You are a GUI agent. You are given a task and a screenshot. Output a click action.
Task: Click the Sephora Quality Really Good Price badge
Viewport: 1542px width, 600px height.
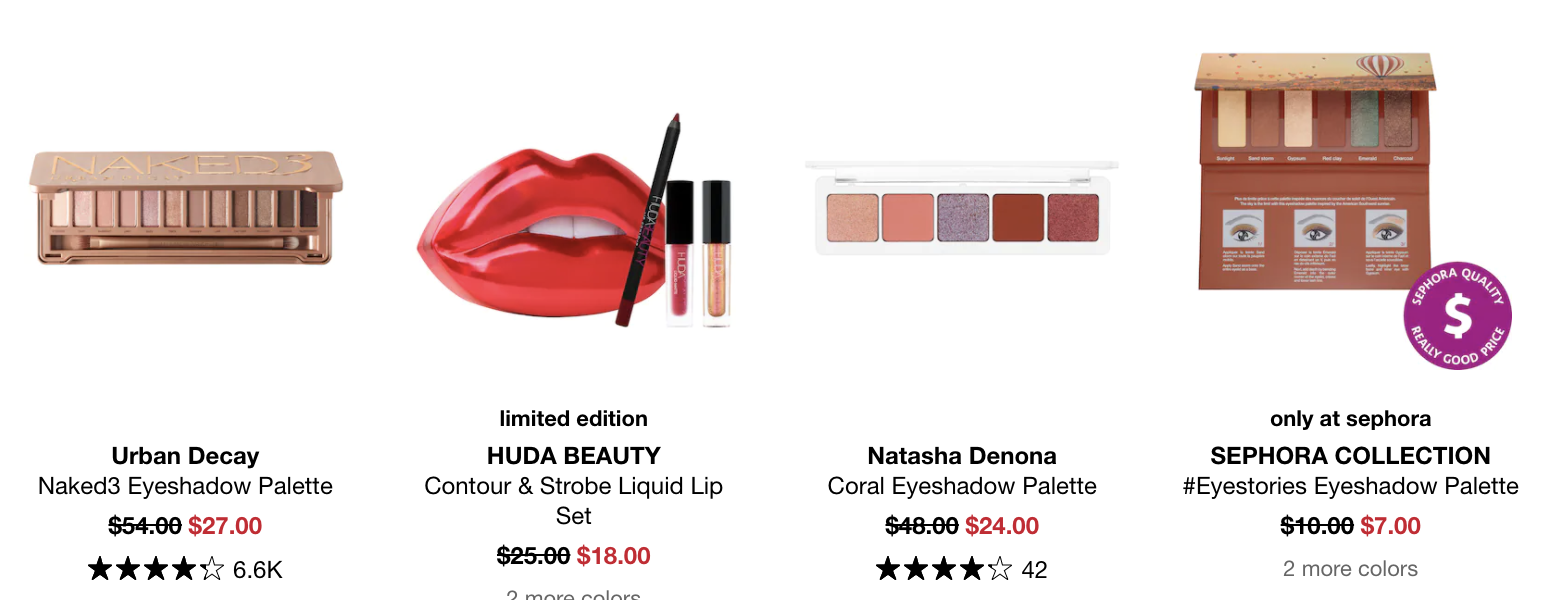tap(1458, 316)
